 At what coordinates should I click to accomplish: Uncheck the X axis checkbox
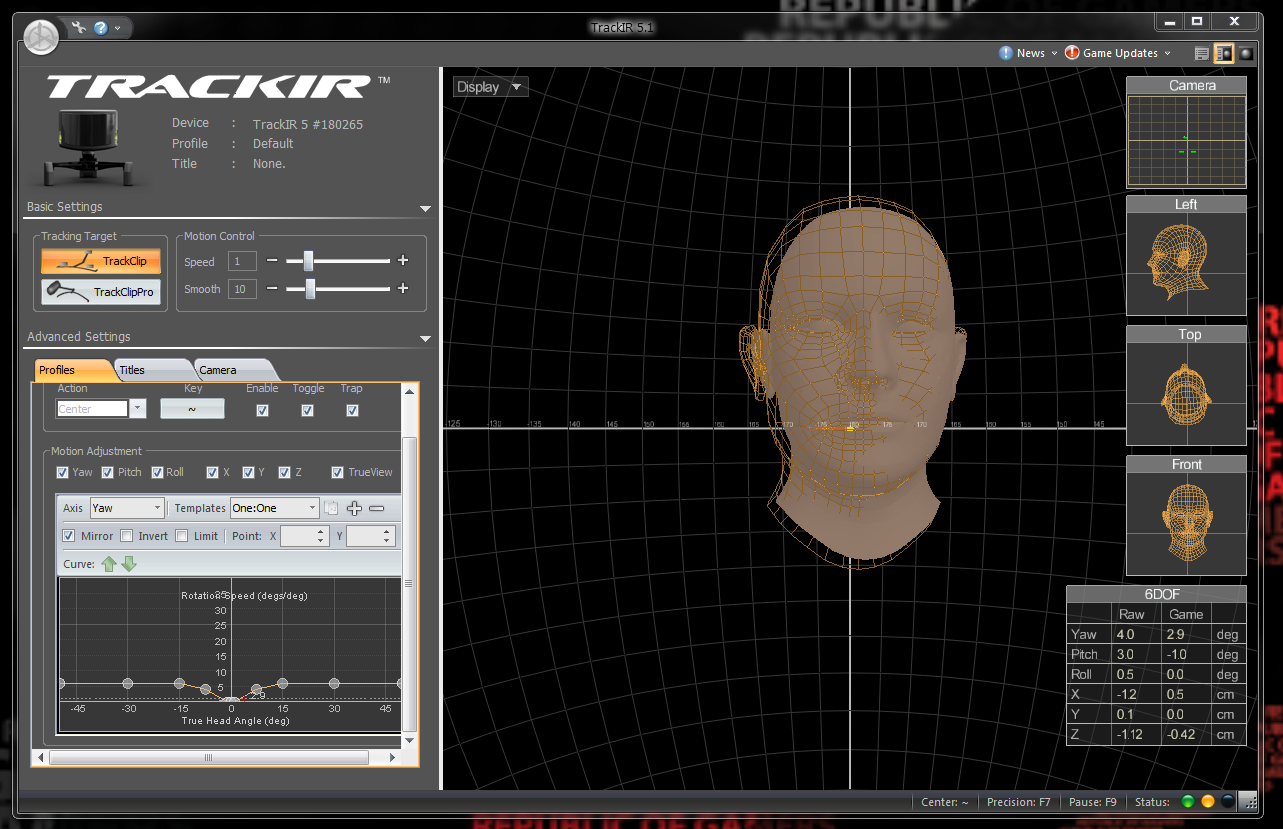pos(212,472)
